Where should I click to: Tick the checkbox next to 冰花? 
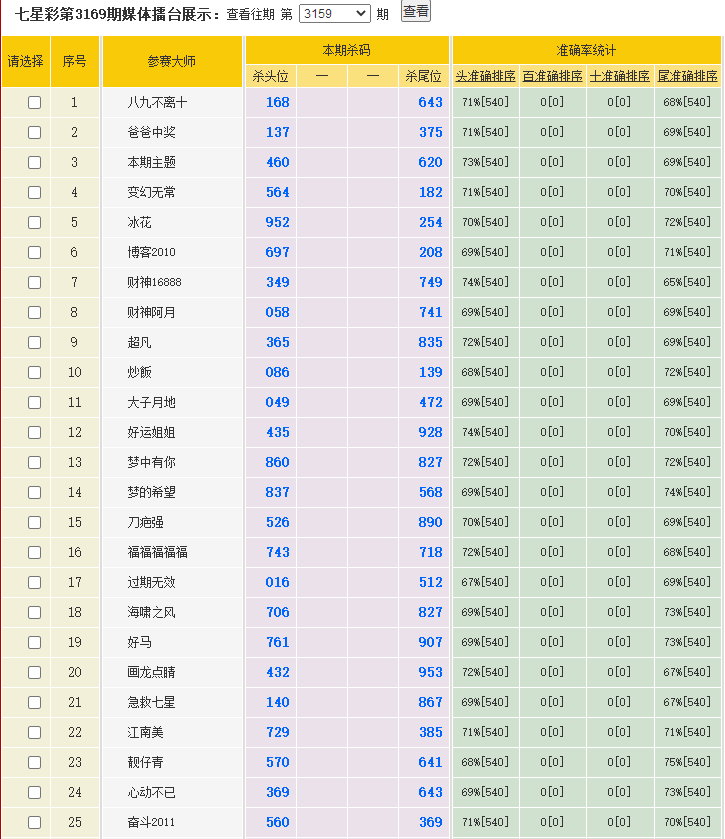coord(35,223)
